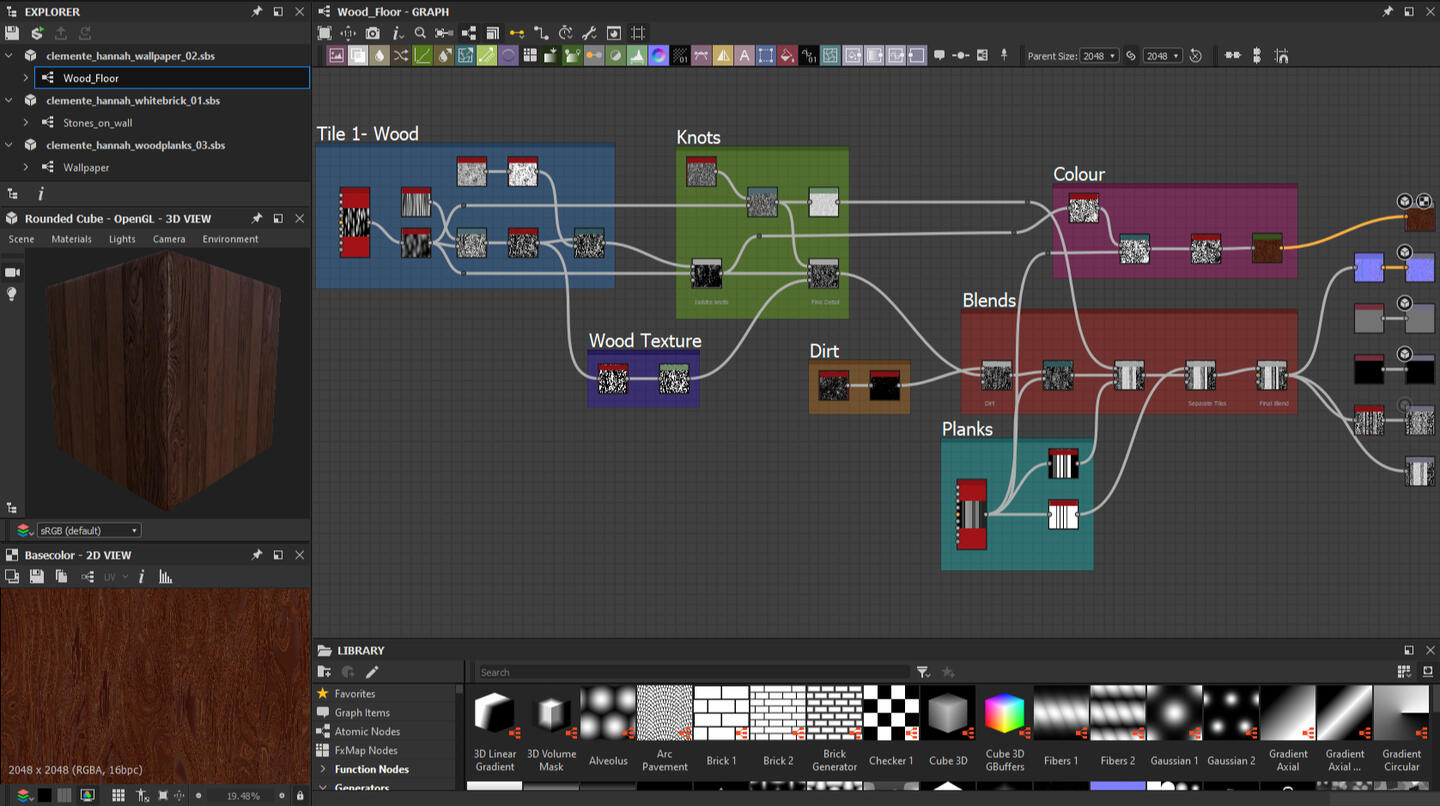Open the Parent Size 2048 width dropdown
This screenshot has width=1440, height=806.
pyautogui.click(x=1099, y=56)
